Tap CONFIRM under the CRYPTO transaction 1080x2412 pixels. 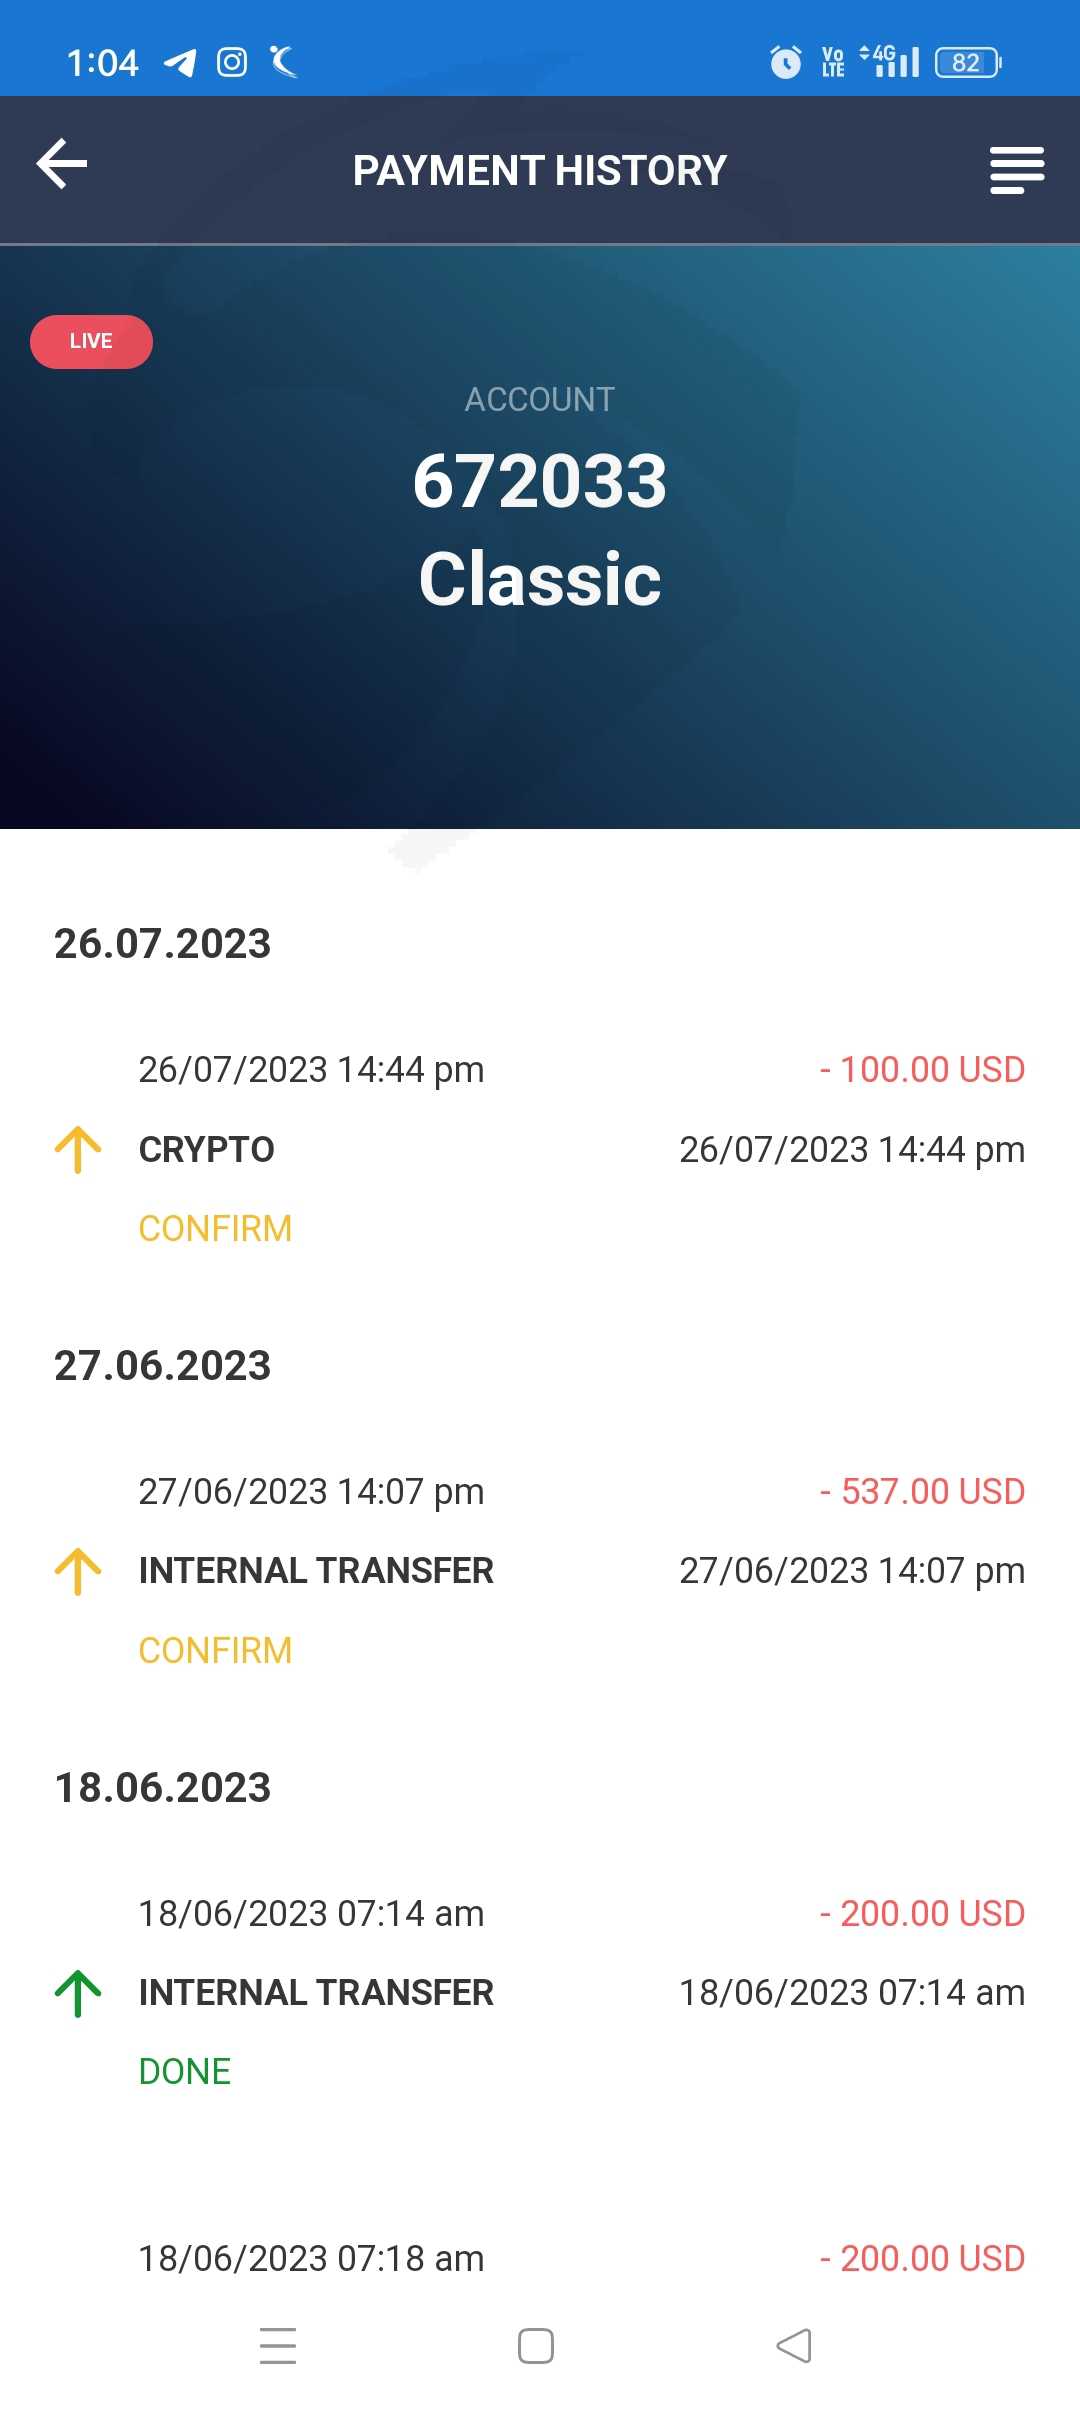tap(215, 1228)
